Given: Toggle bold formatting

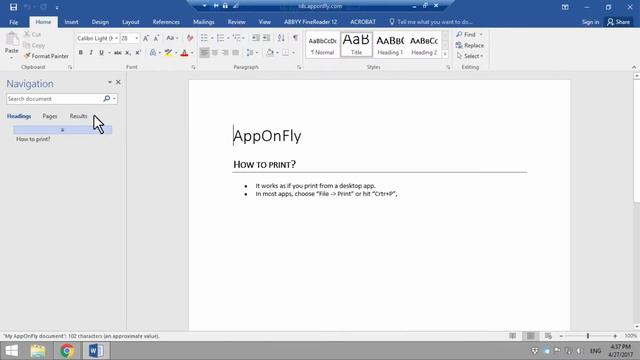Looking at the screenshot, I should [80, 53].
